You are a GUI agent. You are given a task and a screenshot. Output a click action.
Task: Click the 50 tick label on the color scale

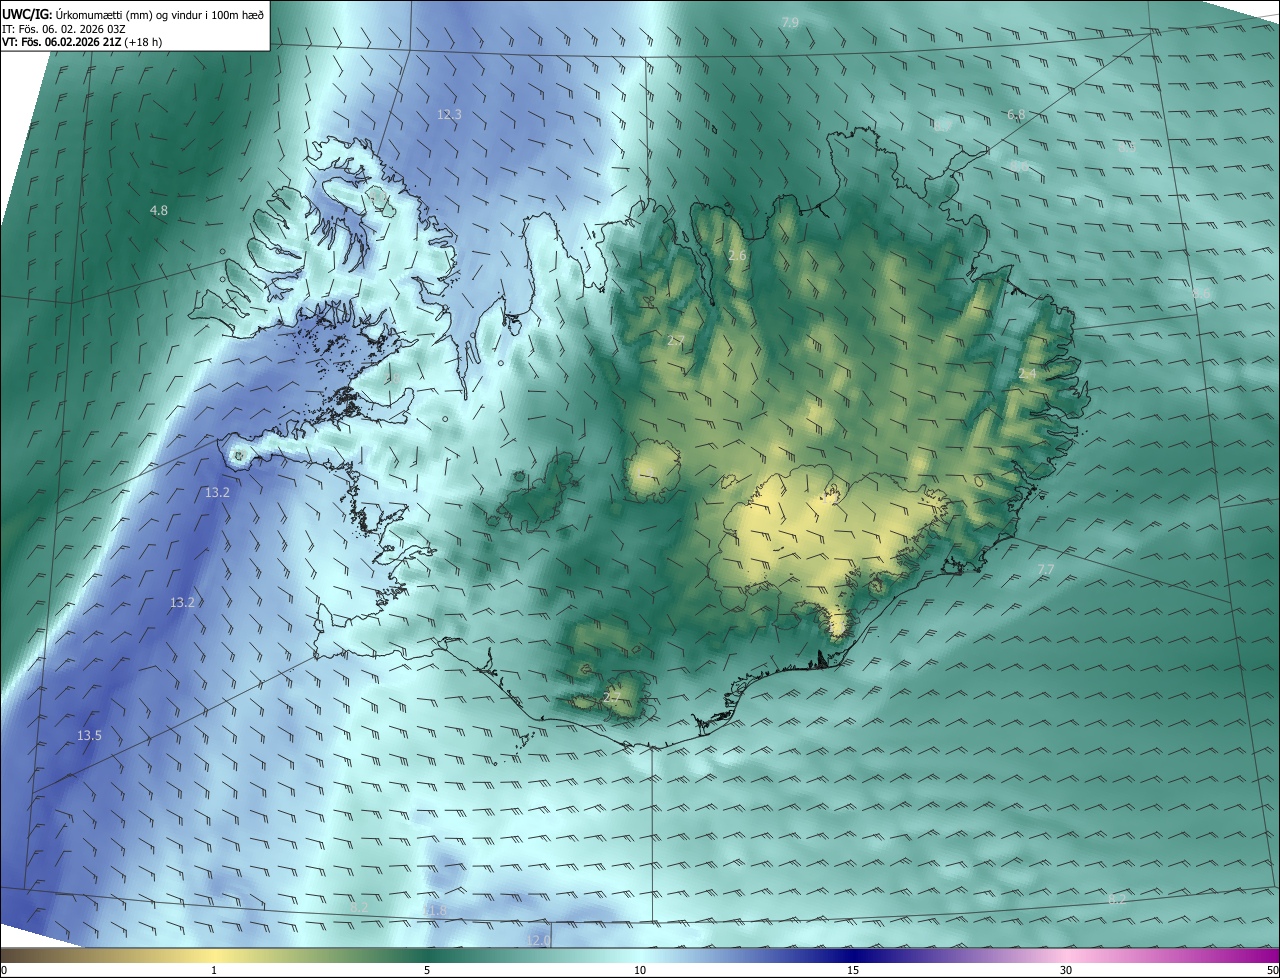point(1272,971)
